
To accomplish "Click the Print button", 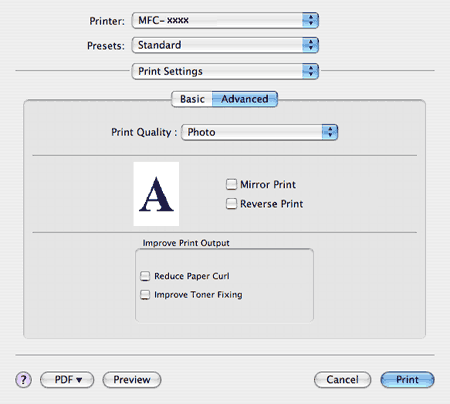I will [407, 380].
